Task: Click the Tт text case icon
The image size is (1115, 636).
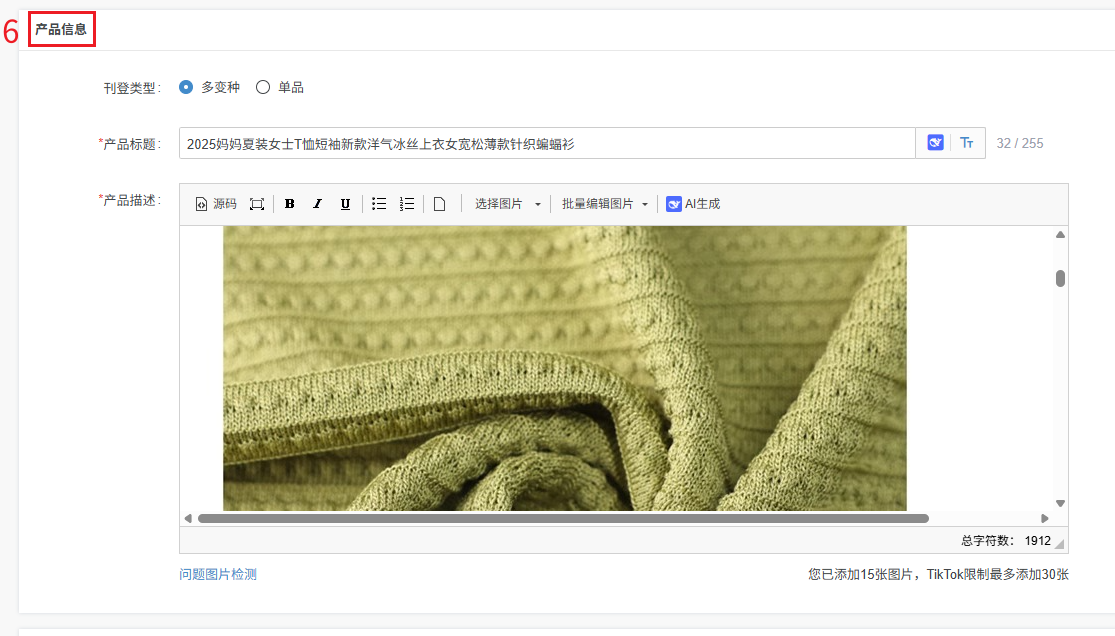Action: point(967,143)
